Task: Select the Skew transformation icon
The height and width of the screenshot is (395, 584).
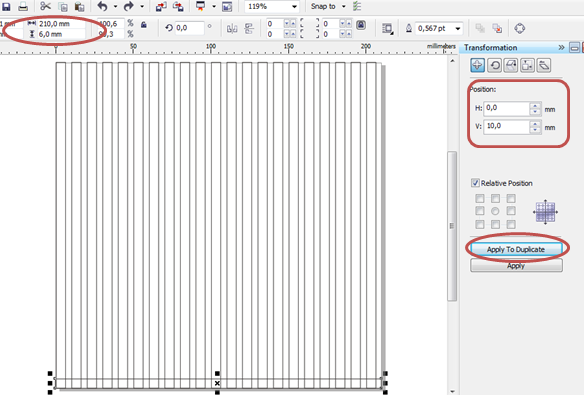Action: pos(543,65)
